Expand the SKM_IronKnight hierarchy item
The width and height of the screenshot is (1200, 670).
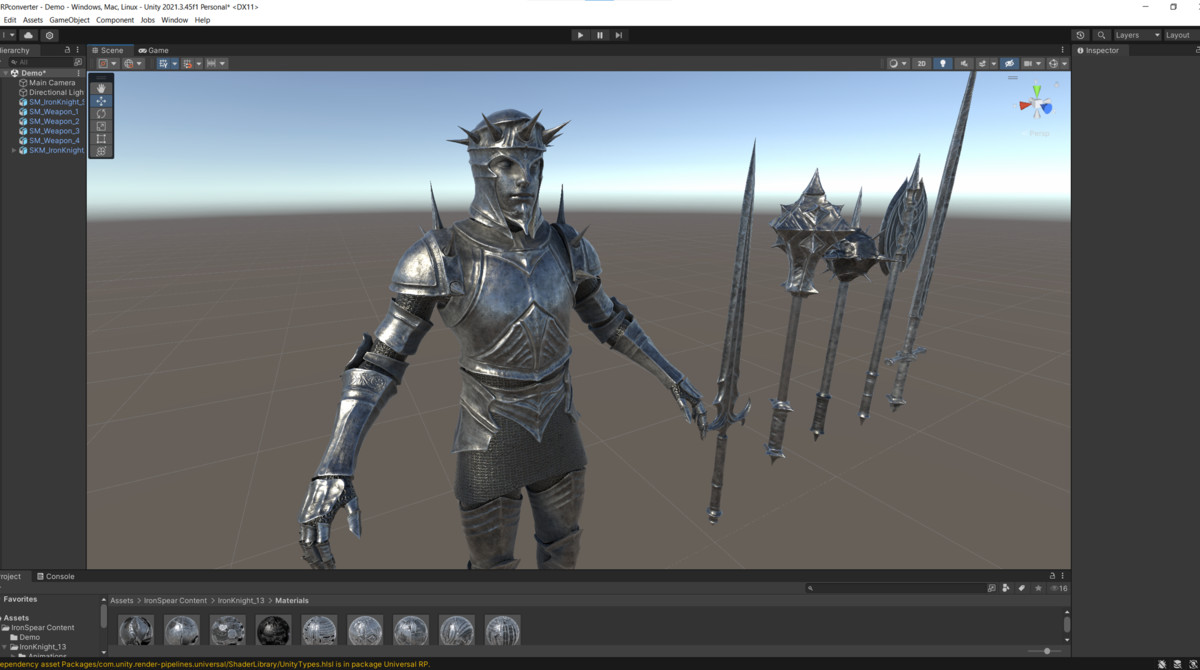click(x=14, y=151)
